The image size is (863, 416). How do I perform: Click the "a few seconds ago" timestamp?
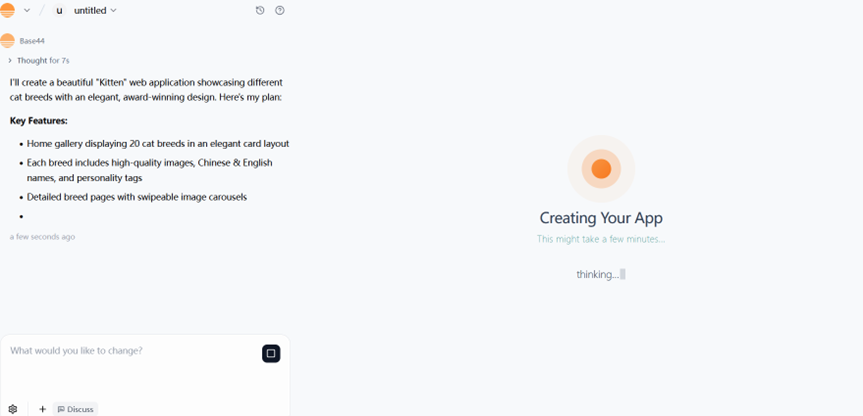[x=42, y=237]
